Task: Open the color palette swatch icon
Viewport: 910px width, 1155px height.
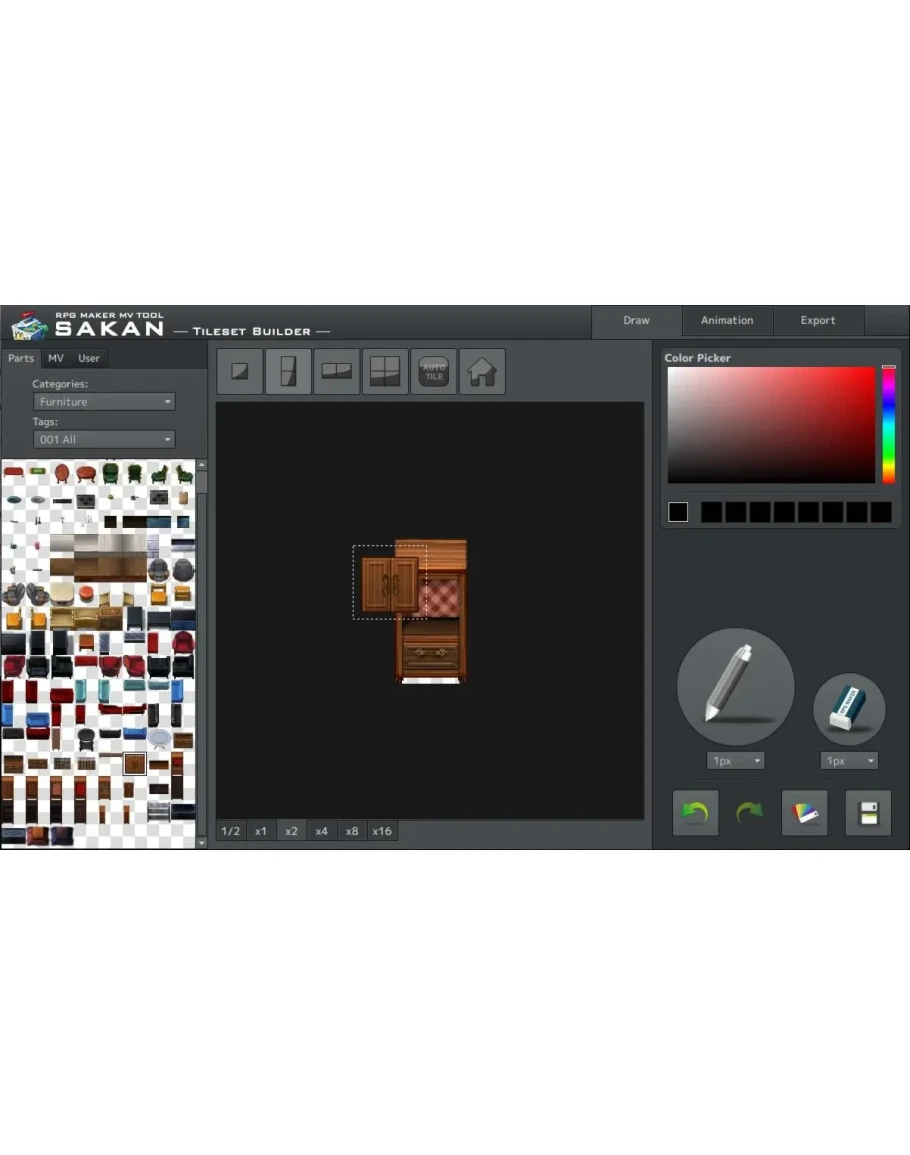Action: [804, 812]
